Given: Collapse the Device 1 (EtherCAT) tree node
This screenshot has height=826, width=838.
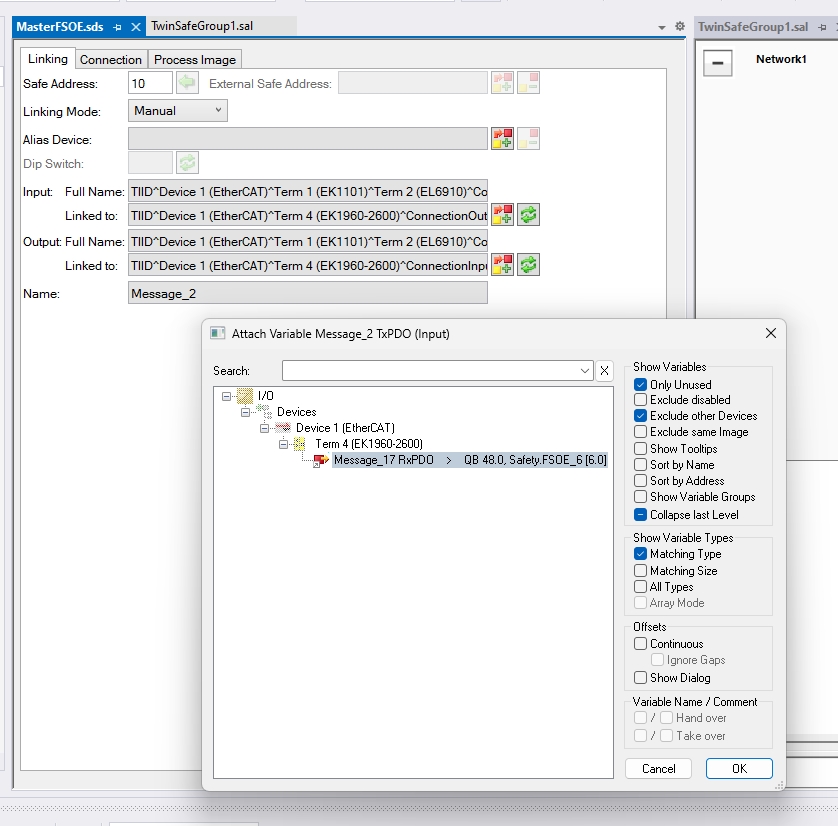Looking at the screenshot, I should 265,428.
